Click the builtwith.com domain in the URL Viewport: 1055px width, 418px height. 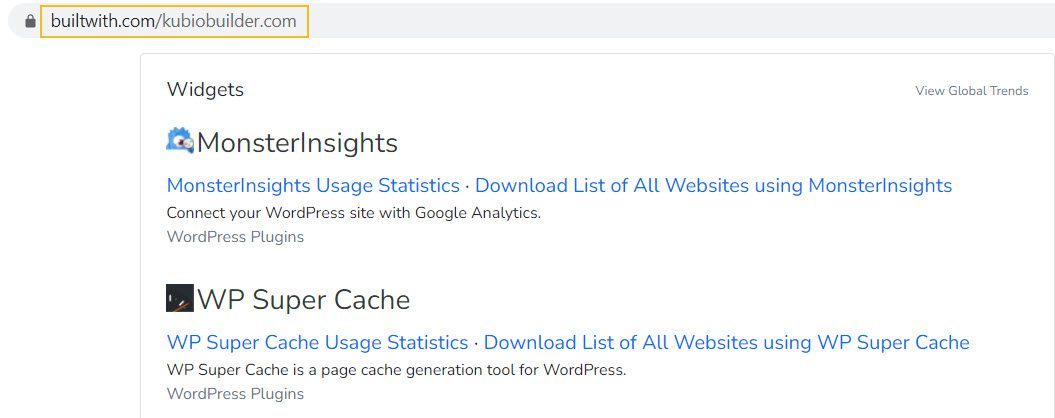pos(100,21)
